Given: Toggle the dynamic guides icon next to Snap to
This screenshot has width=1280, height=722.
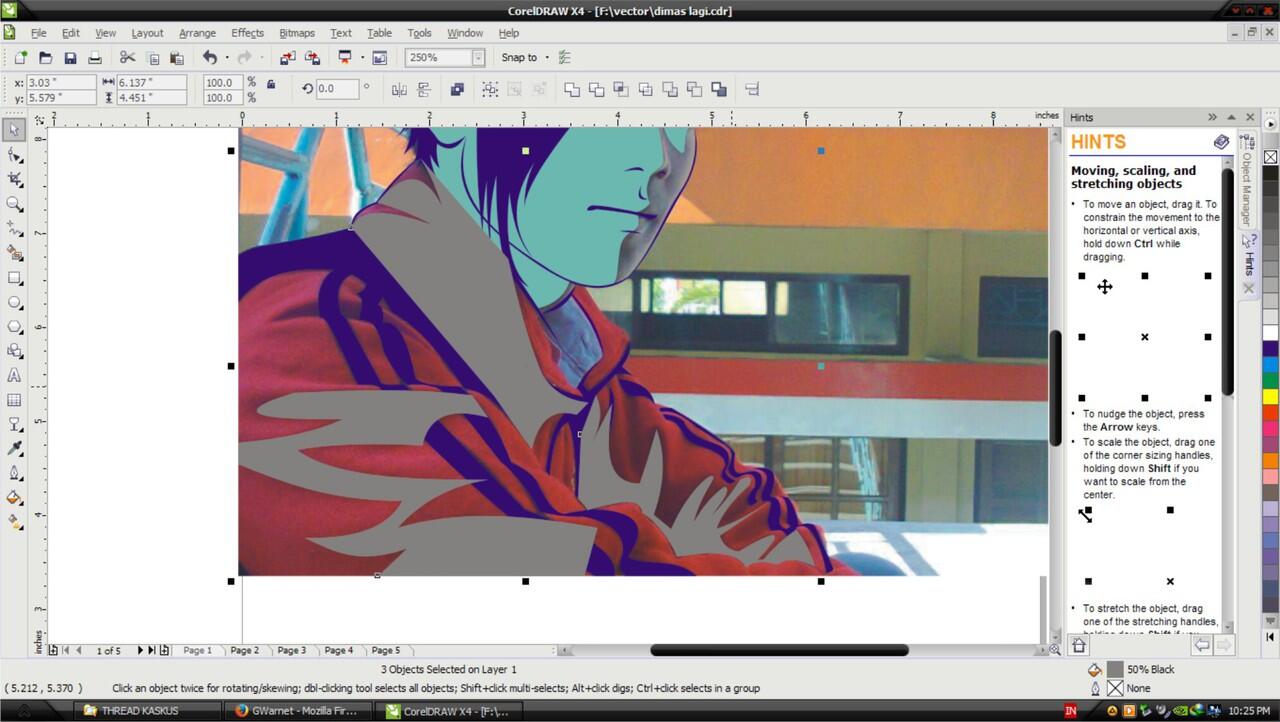Looking at the screenshot, I should (x=565, y=58).
